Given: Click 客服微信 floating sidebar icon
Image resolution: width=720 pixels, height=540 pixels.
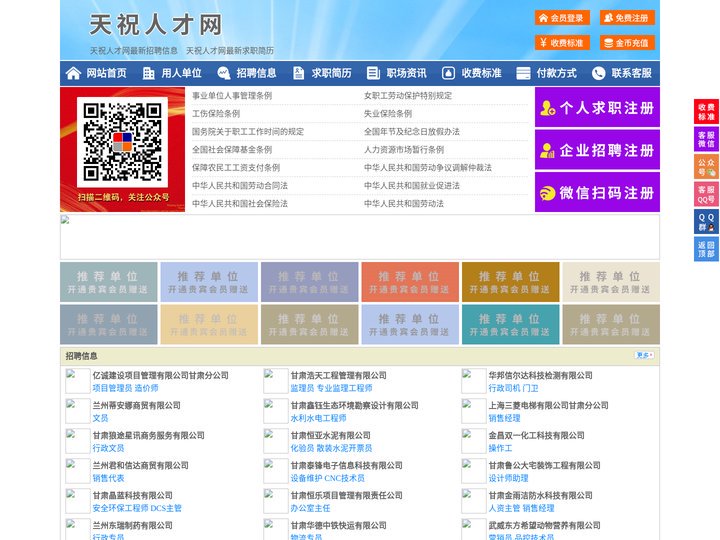Looking at the screenshot, I should (x=706, y=139).
